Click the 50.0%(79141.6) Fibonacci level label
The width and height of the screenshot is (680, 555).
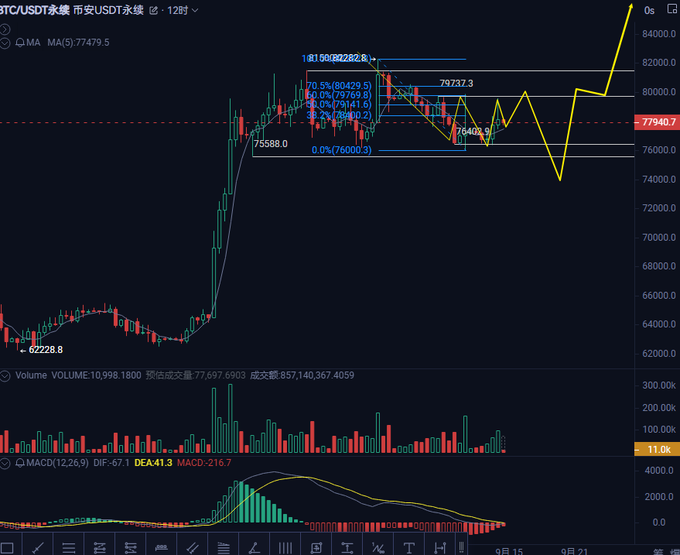coord(339,104)
